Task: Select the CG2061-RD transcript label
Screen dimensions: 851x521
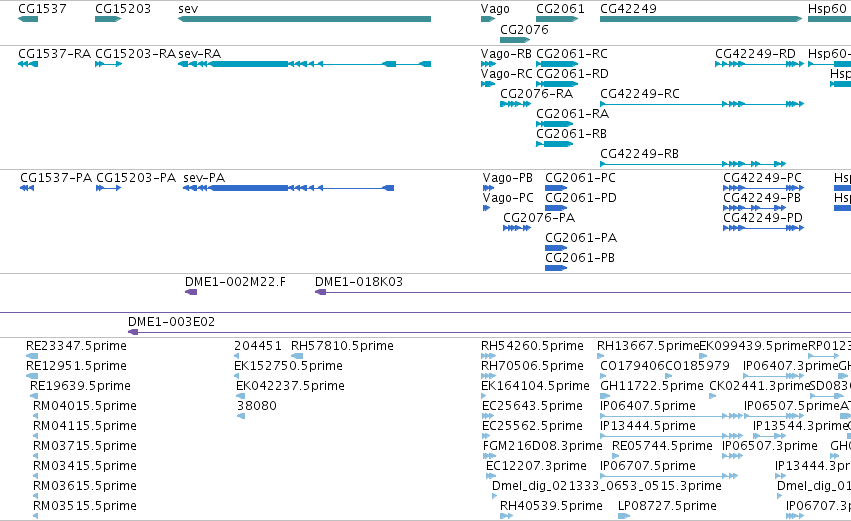Action: pyautogui.click(x=573, y=74)
